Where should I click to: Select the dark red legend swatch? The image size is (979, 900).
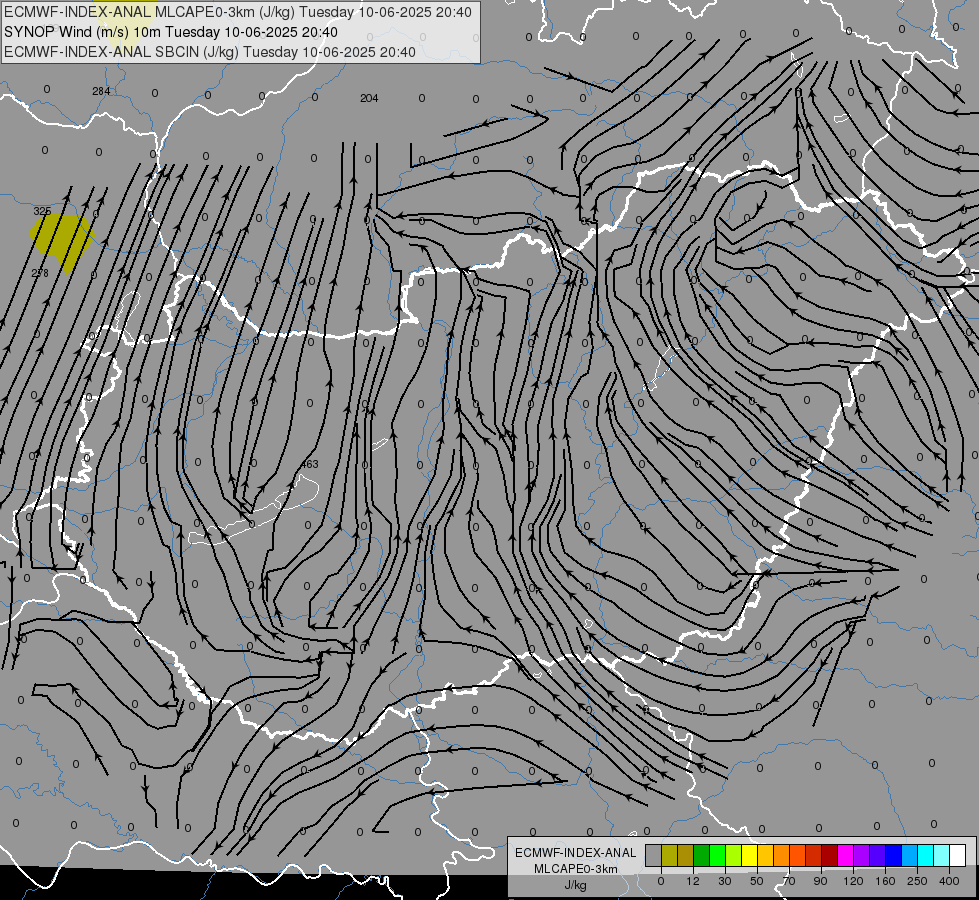(830, 855)
